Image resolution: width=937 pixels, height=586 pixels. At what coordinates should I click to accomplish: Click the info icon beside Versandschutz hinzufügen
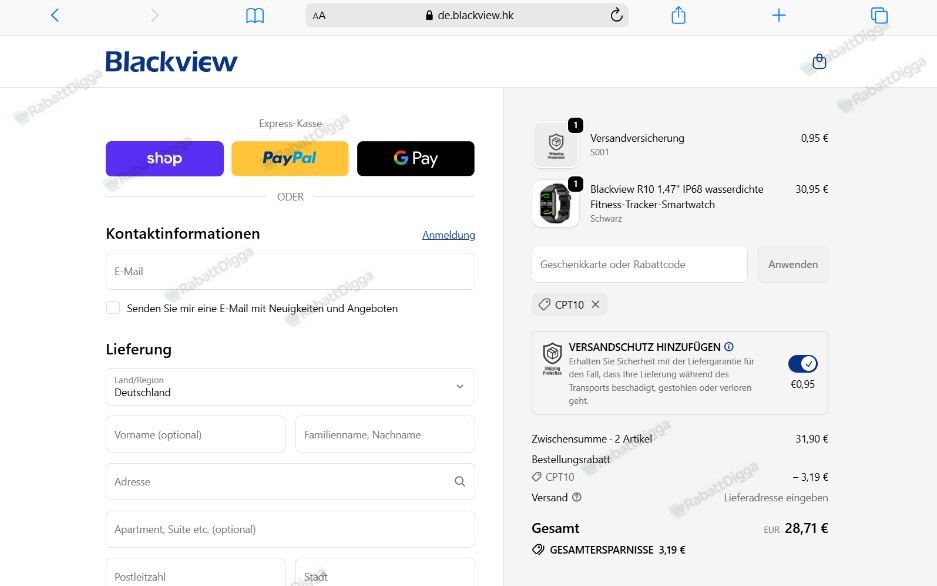(729, 346)
